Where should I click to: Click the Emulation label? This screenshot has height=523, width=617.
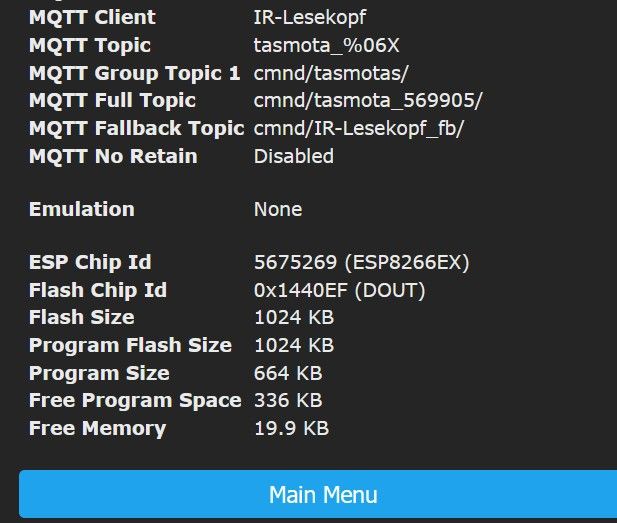click(x=81, y=209)
